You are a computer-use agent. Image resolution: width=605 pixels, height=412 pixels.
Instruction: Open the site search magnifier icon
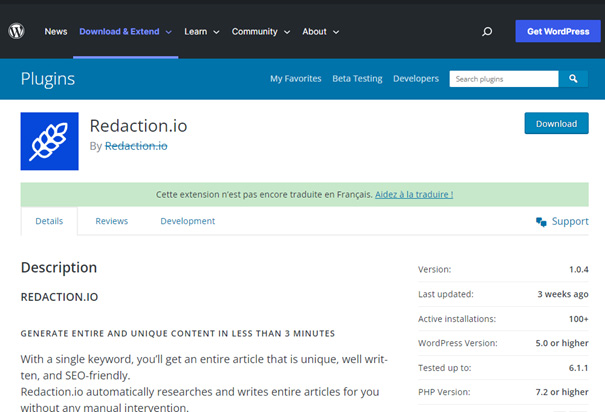(x=487, y=32)
